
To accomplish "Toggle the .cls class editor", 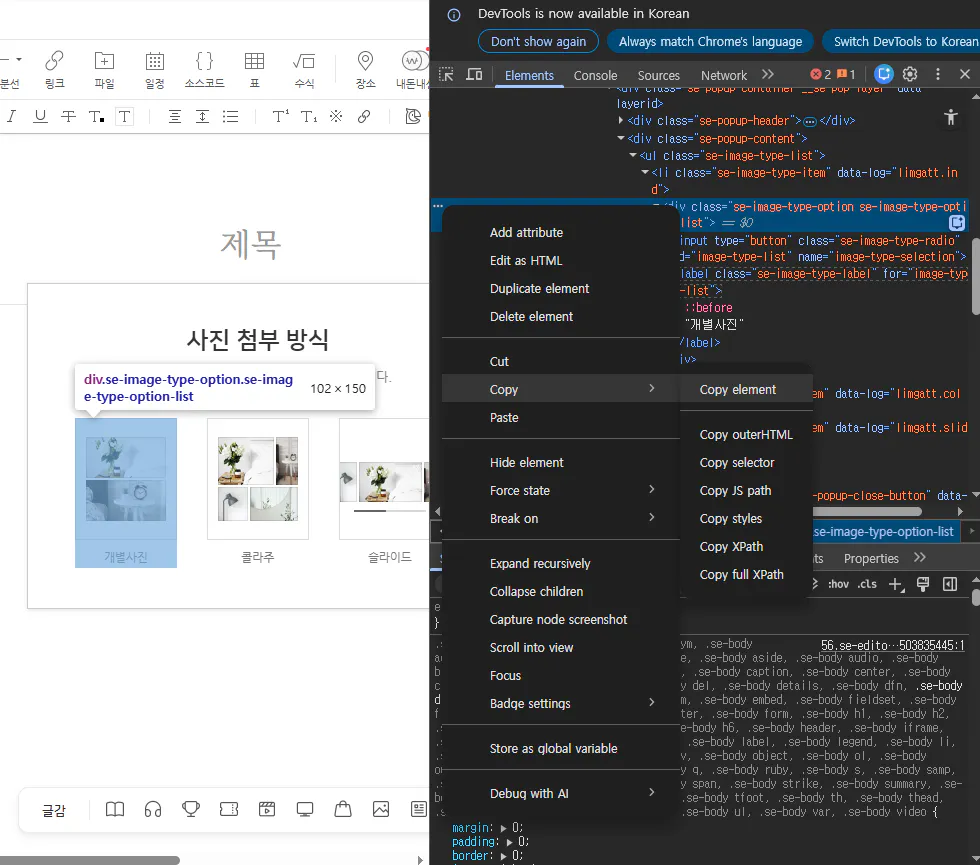I will click(x=867, y=584).
